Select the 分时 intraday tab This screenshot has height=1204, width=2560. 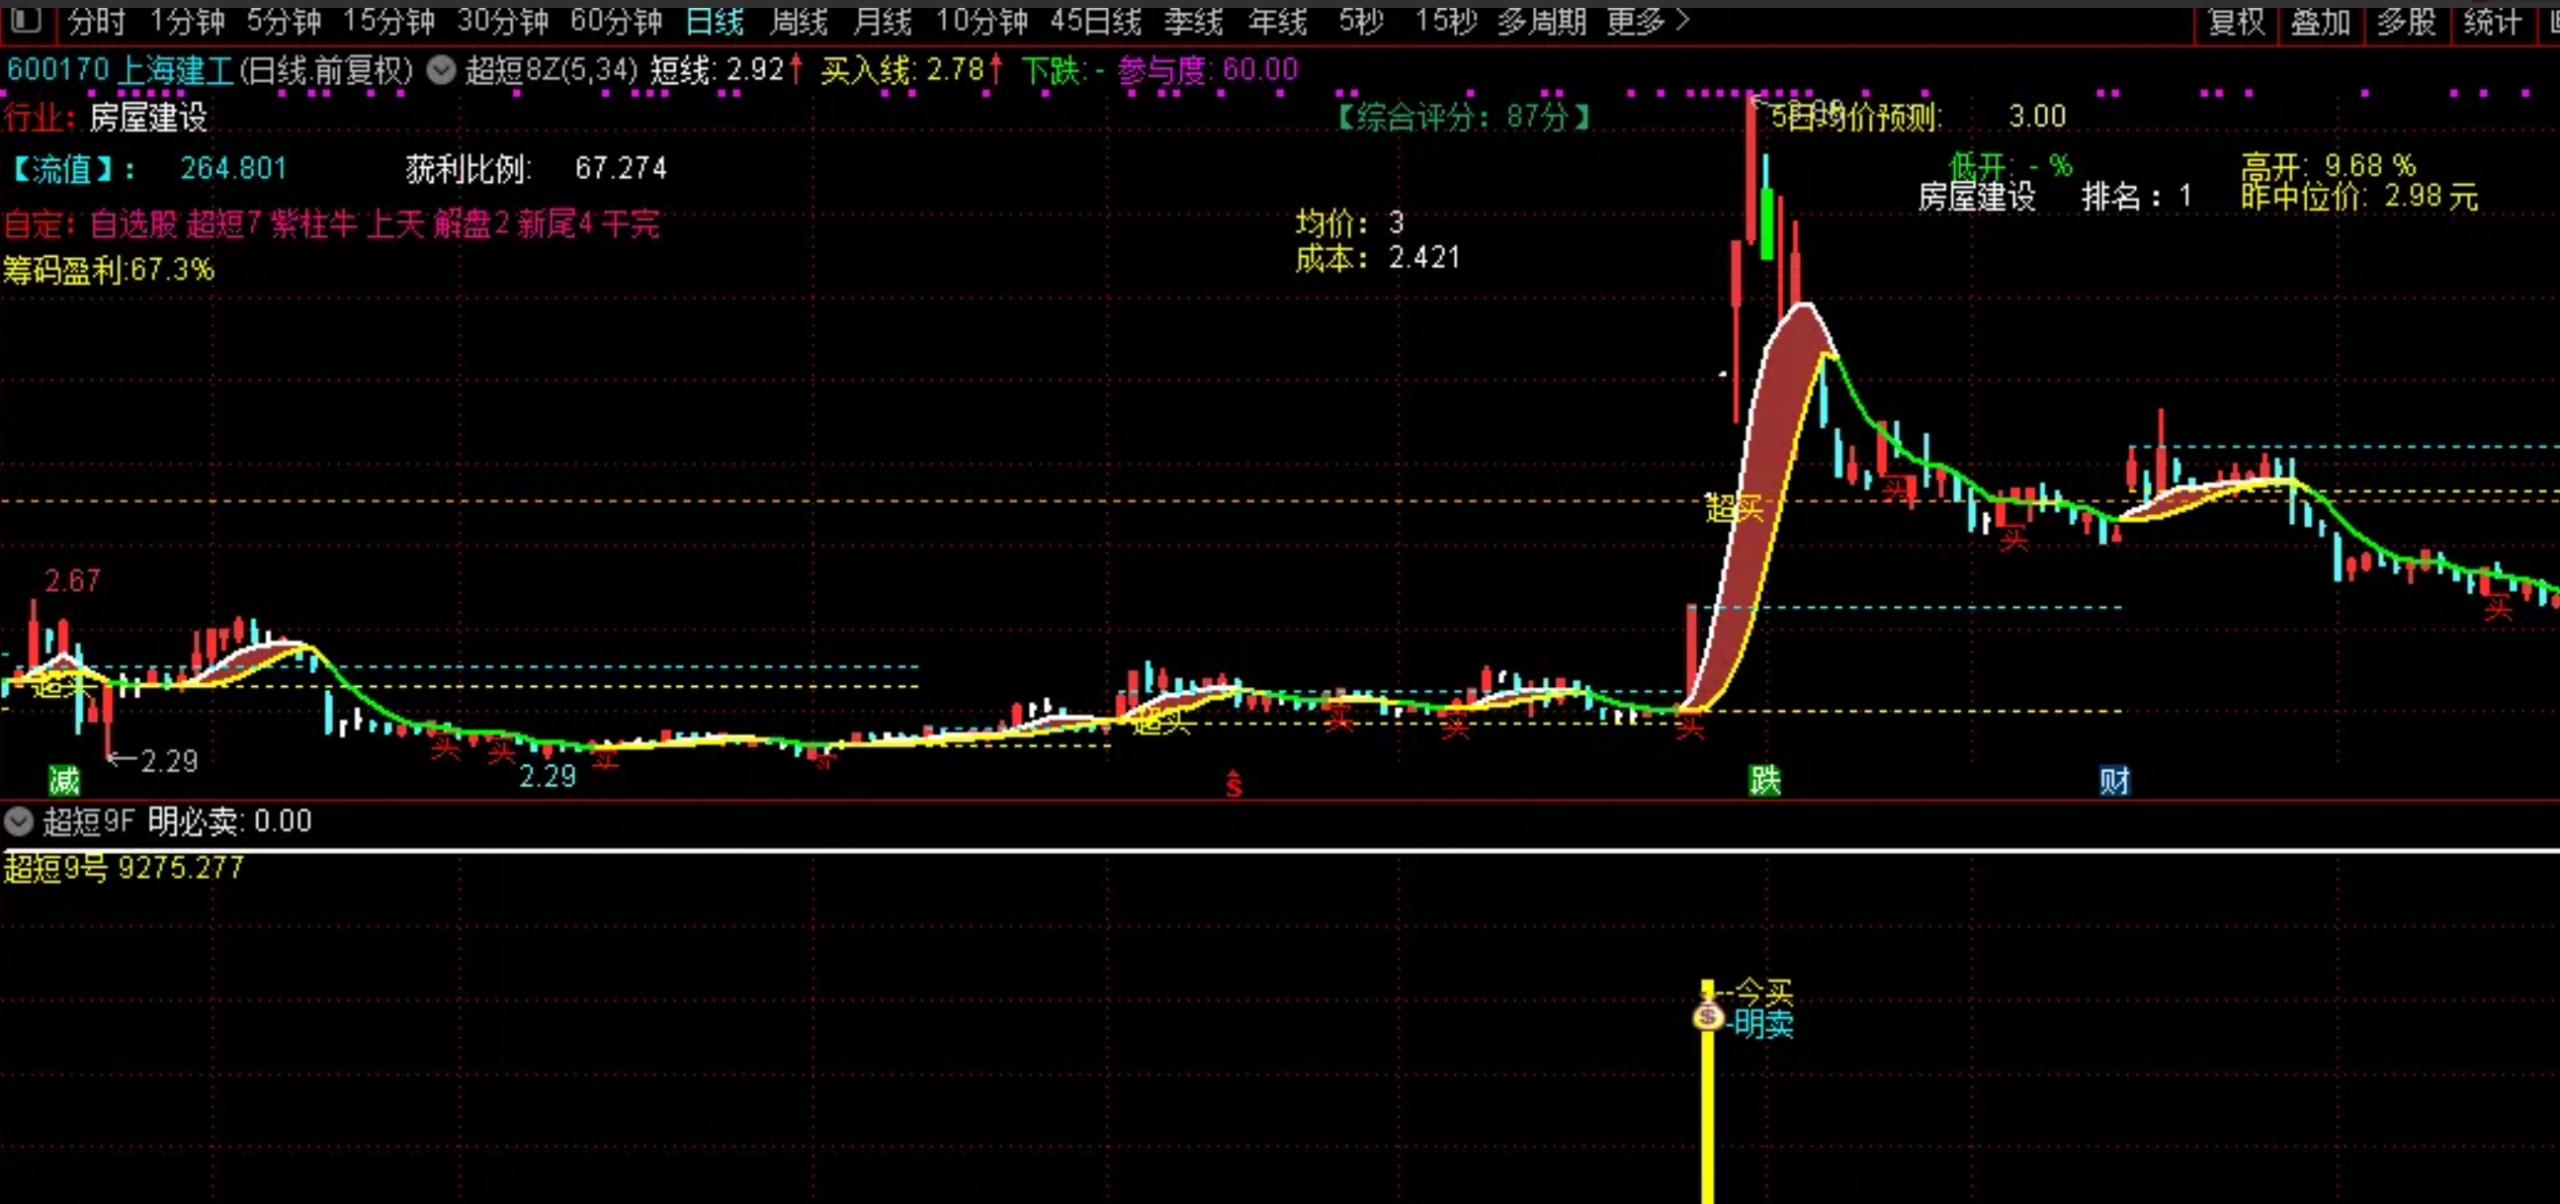point(97,21)
